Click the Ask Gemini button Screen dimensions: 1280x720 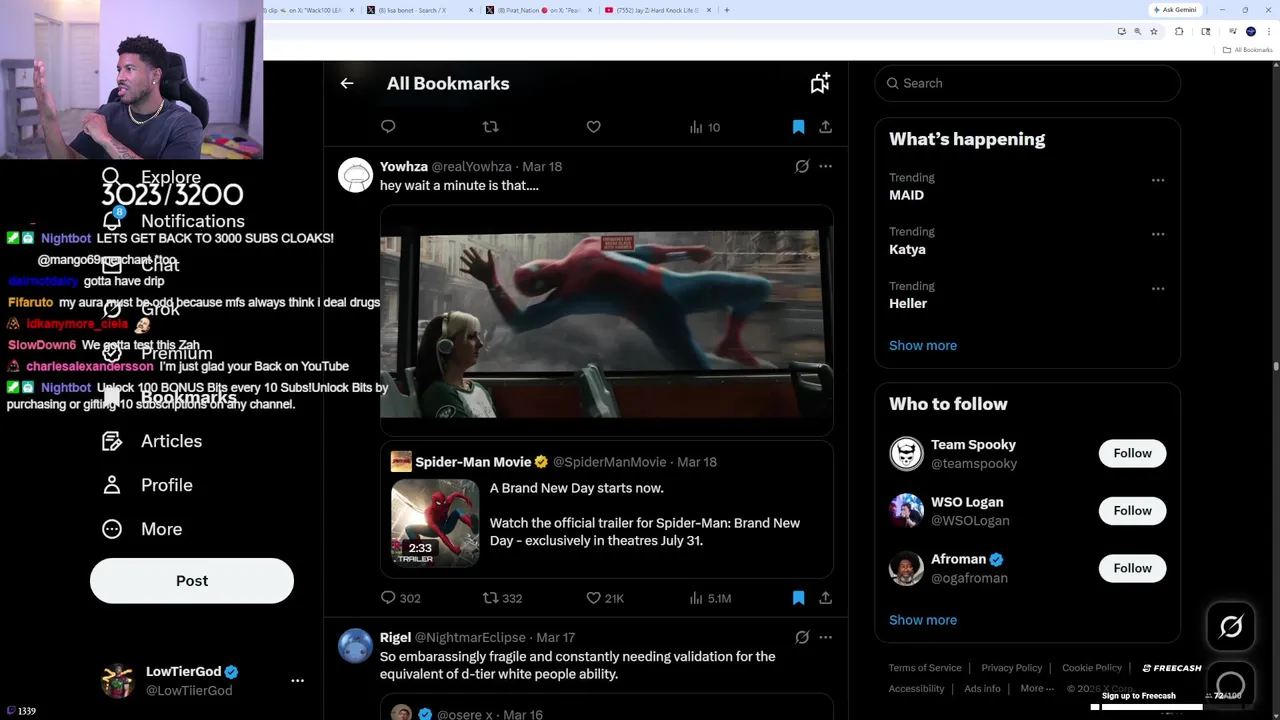point(1175,10)
